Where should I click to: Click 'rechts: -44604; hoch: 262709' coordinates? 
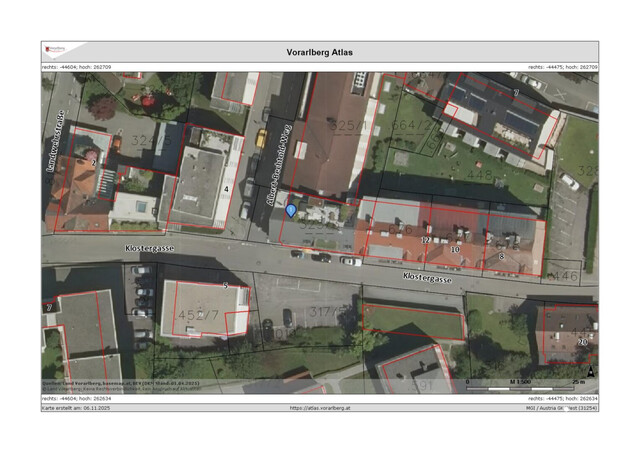tap(76, 67)
